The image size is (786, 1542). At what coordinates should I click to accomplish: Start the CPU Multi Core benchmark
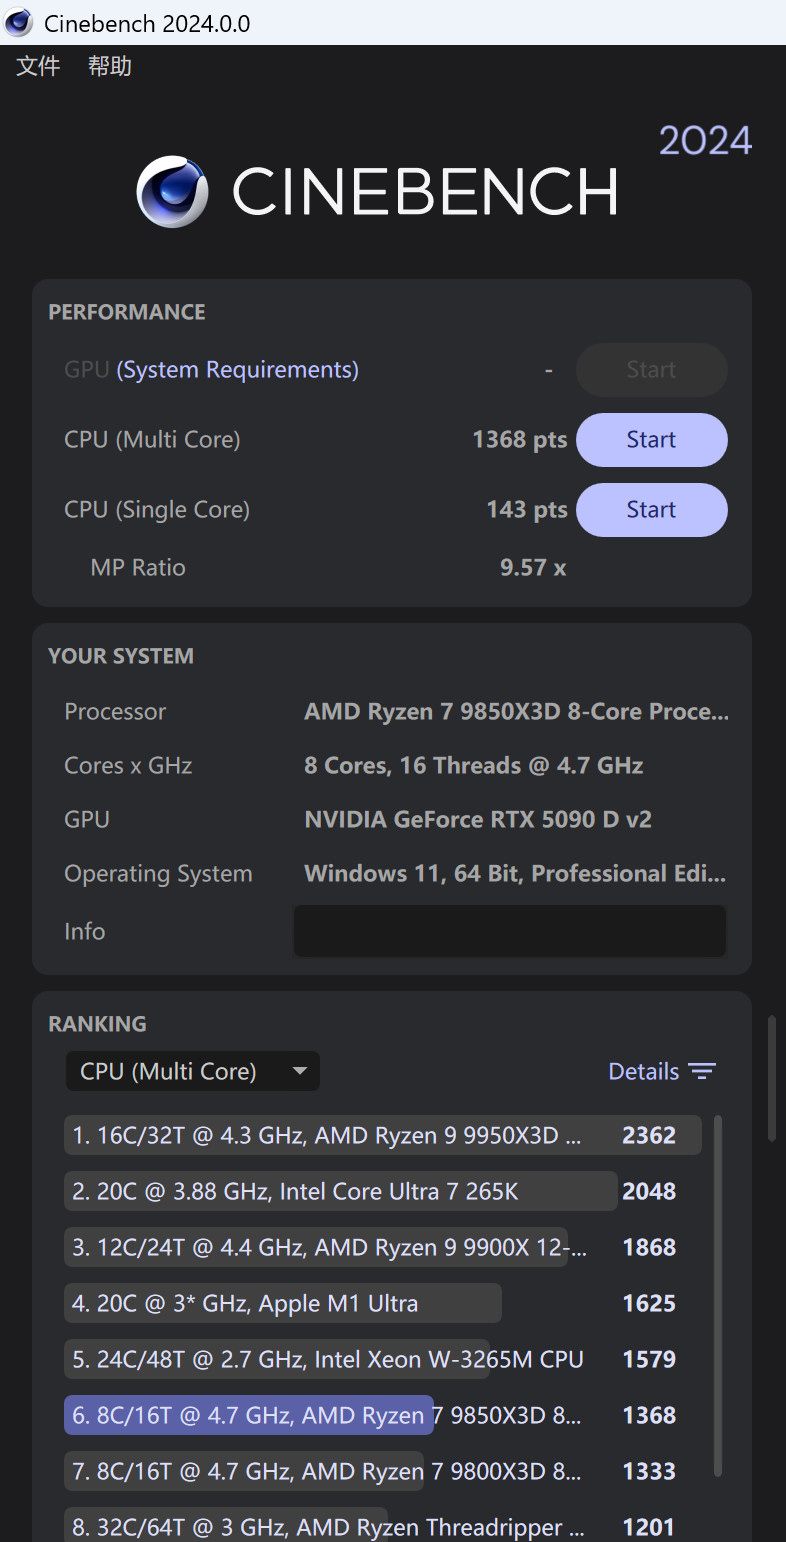pos(651,440)
